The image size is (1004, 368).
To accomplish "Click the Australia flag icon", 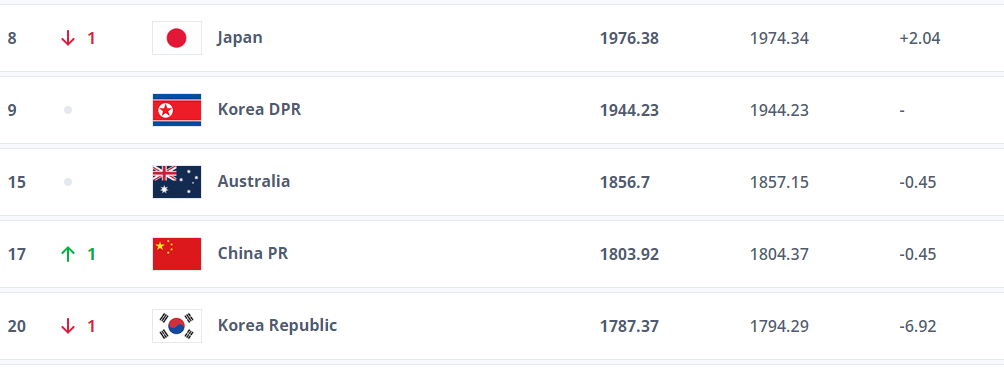I will pos(177,182).
